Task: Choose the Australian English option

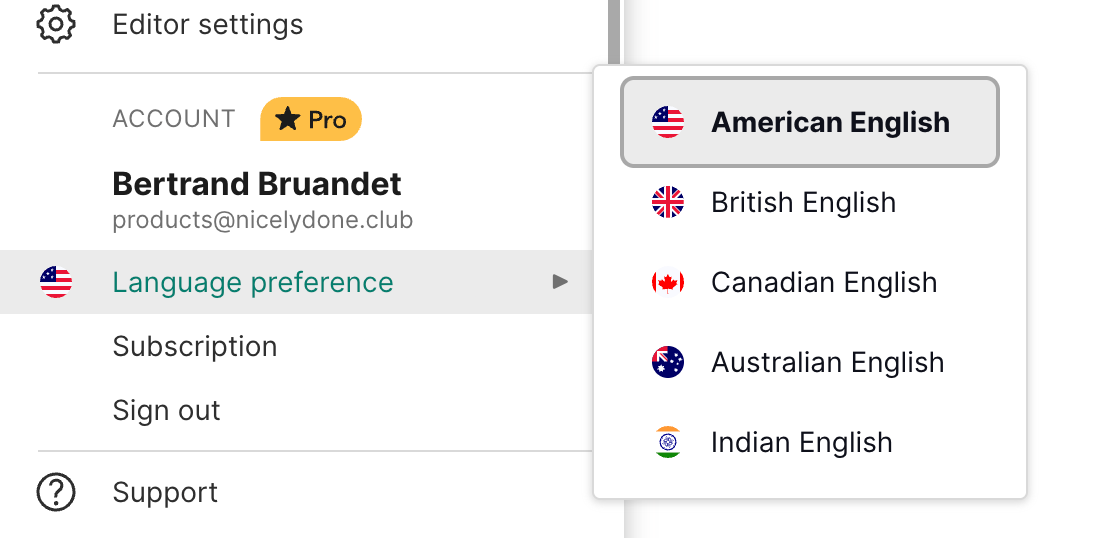Action: (827, 362)
